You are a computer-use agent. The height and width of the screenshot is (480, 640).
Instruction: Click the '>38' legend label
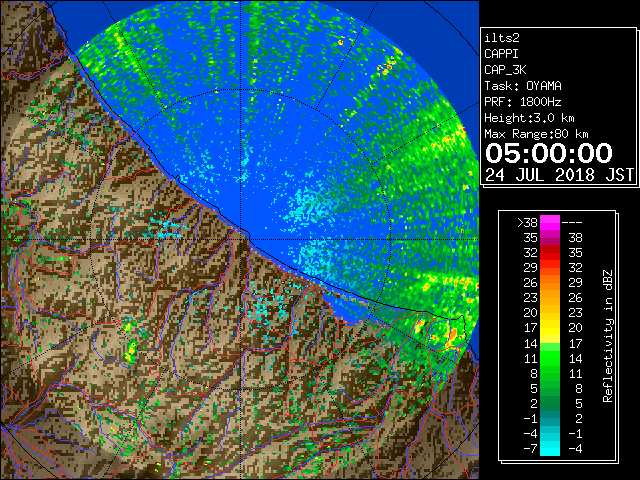click(527, 223)
